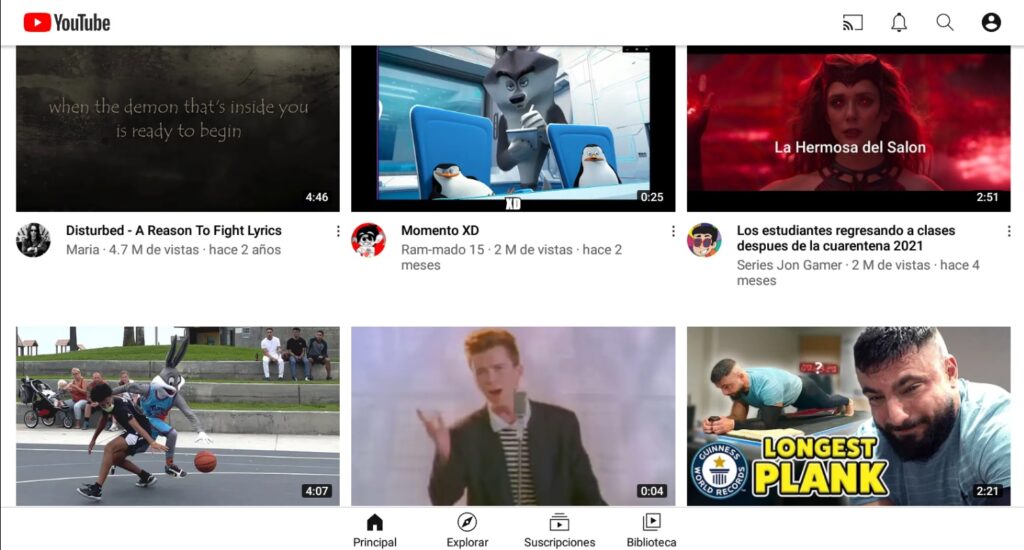
Task: Open the Suscripciones tab
Action: point(559,530)
